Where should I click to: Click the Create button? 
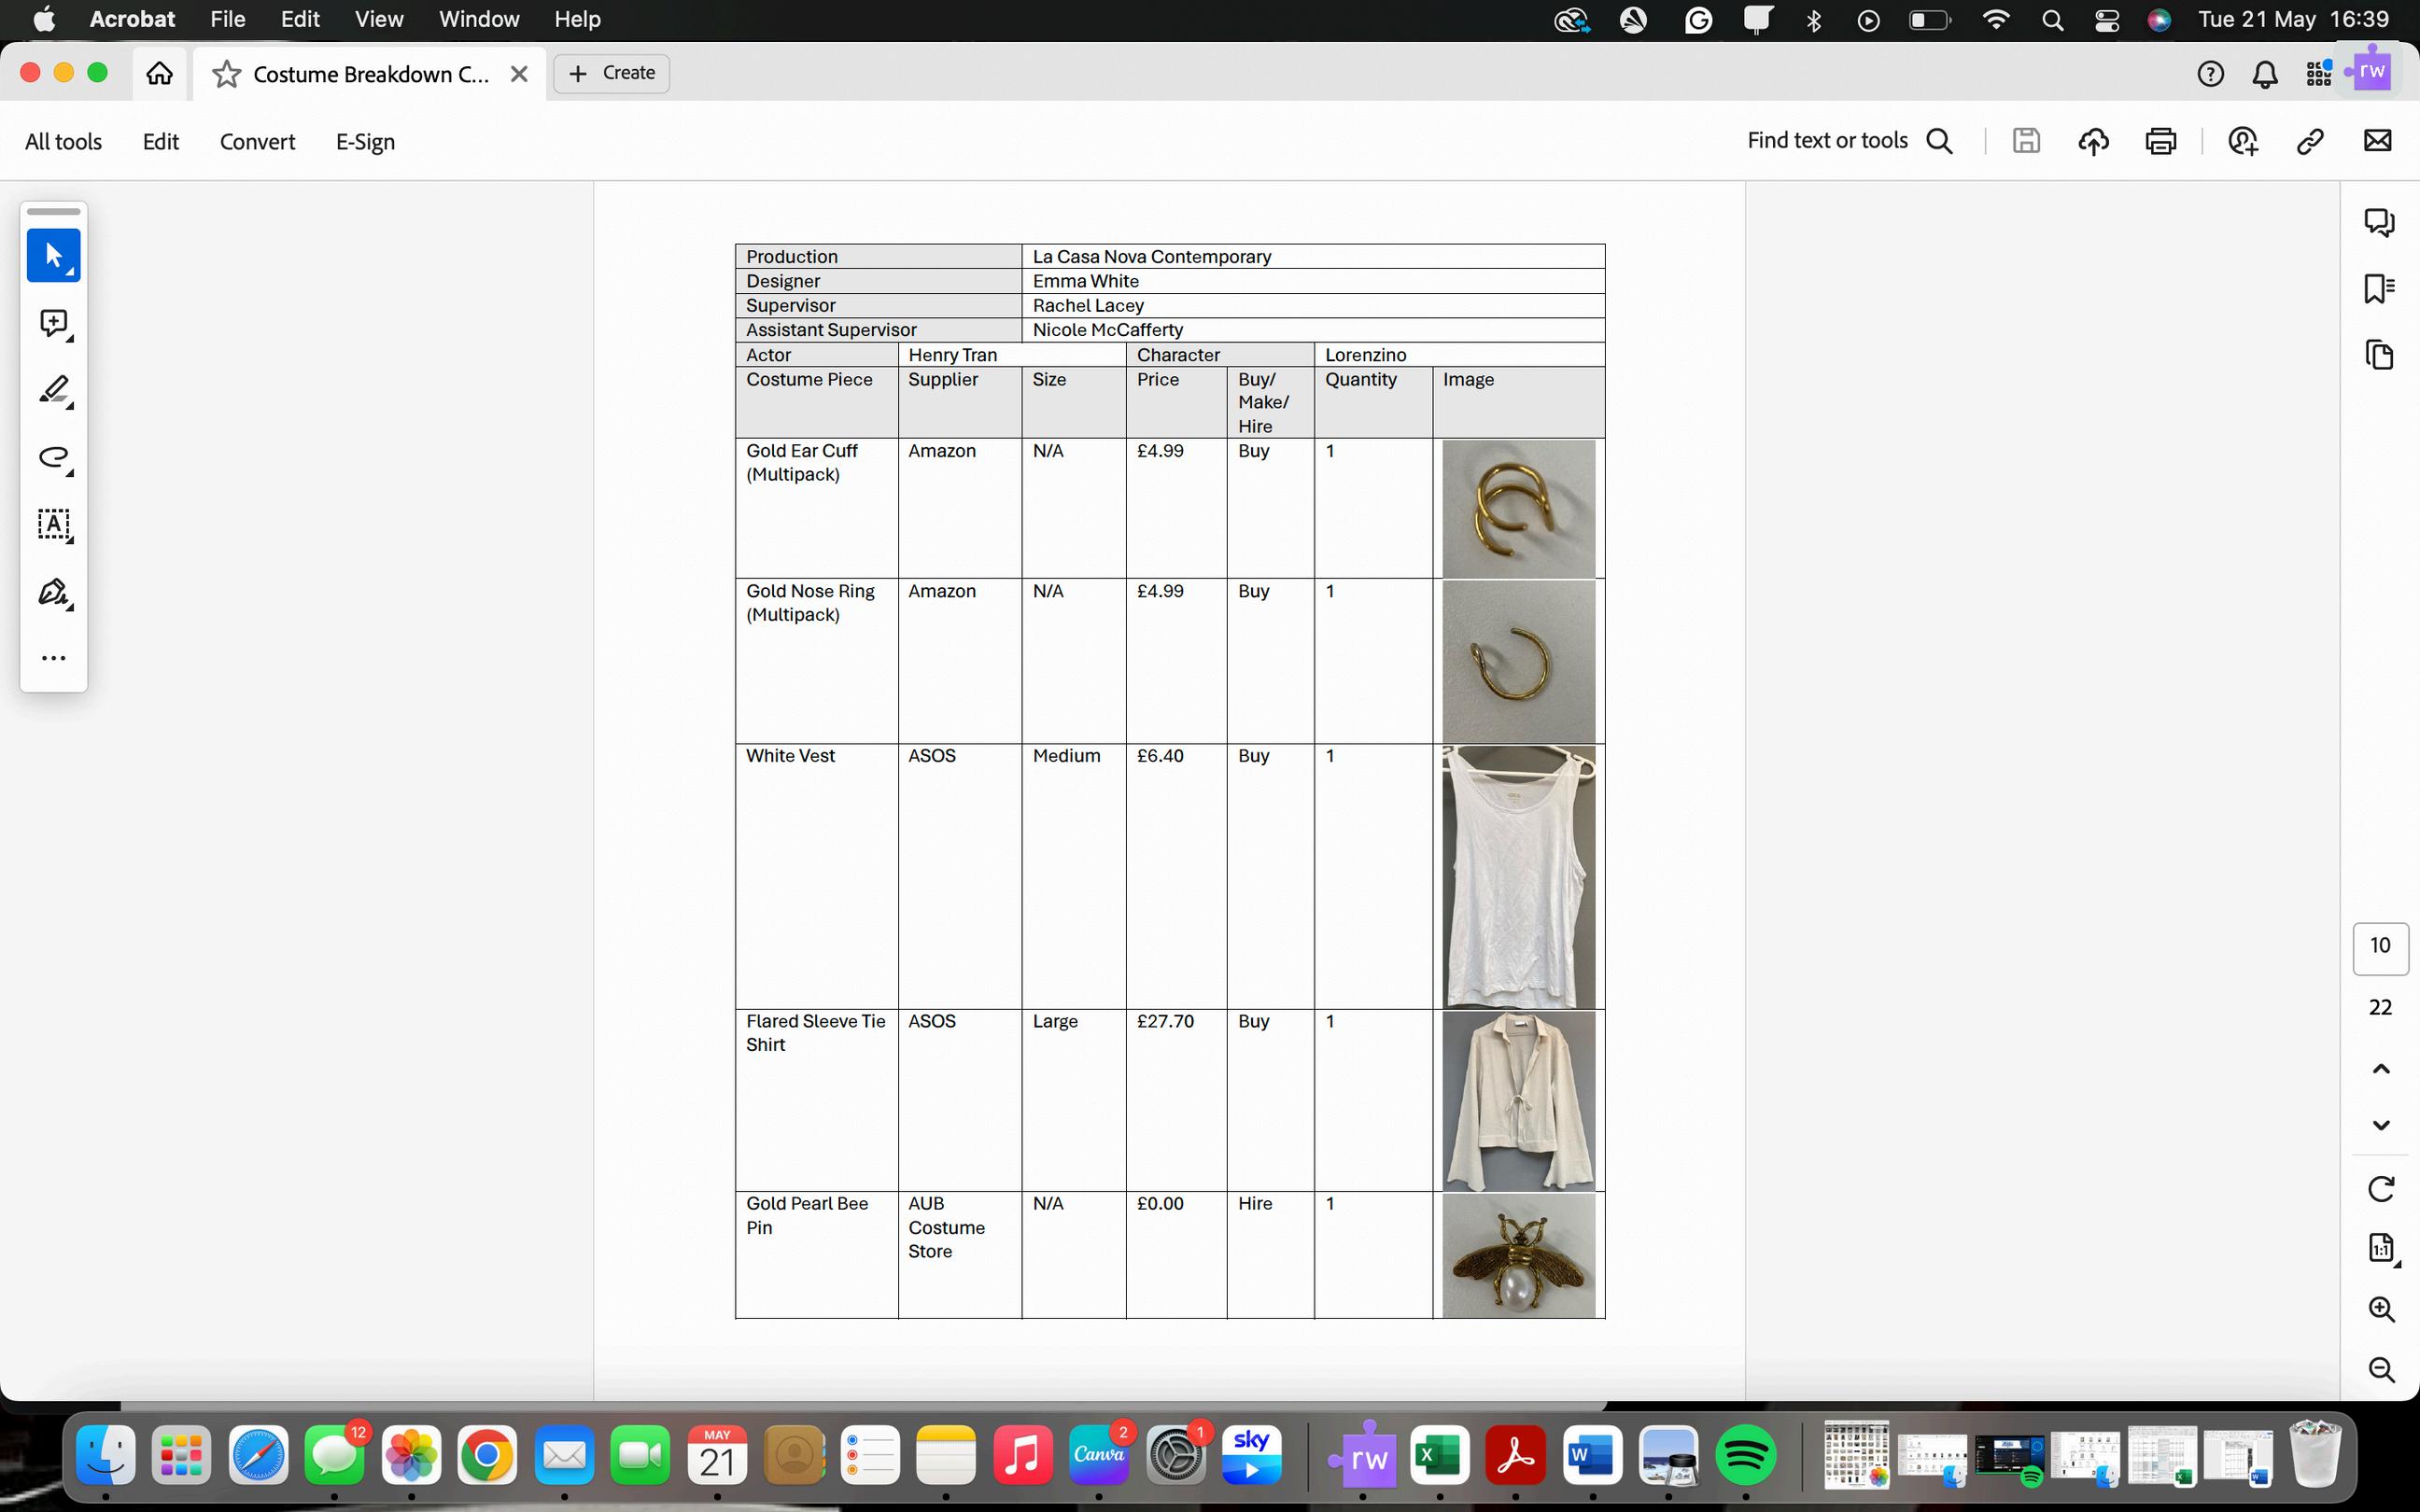[612, 73]
